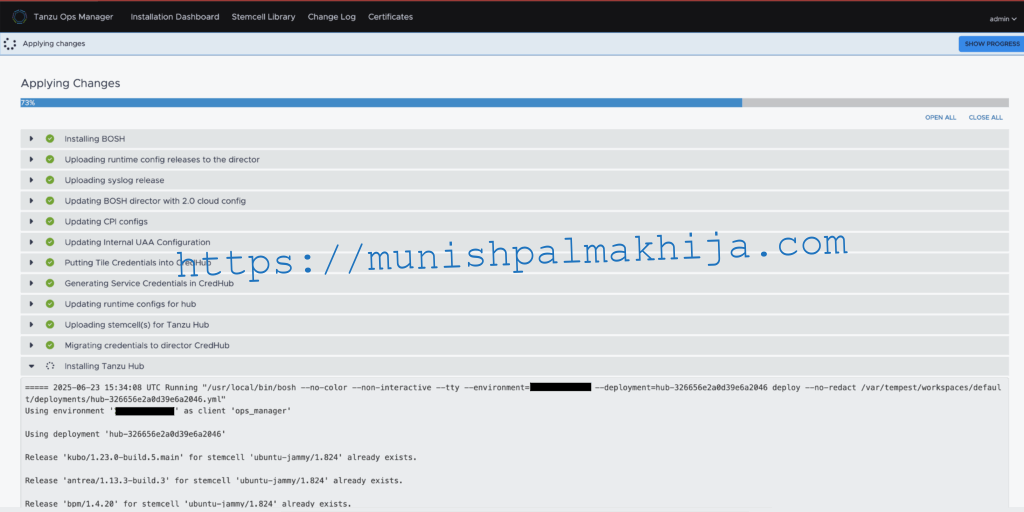The width and height of the screenshot is (1024, 512).
Task: Click the SHOW PROGRESS button
Action: (x=991, y=44)
